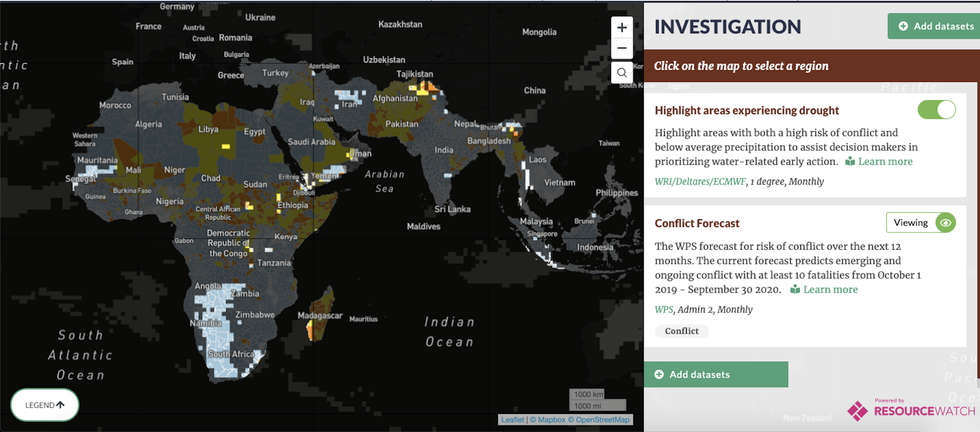Screen dimensions: 980x432
Task: Open the Mapbox attribution link
Action: tap(548, 420)
